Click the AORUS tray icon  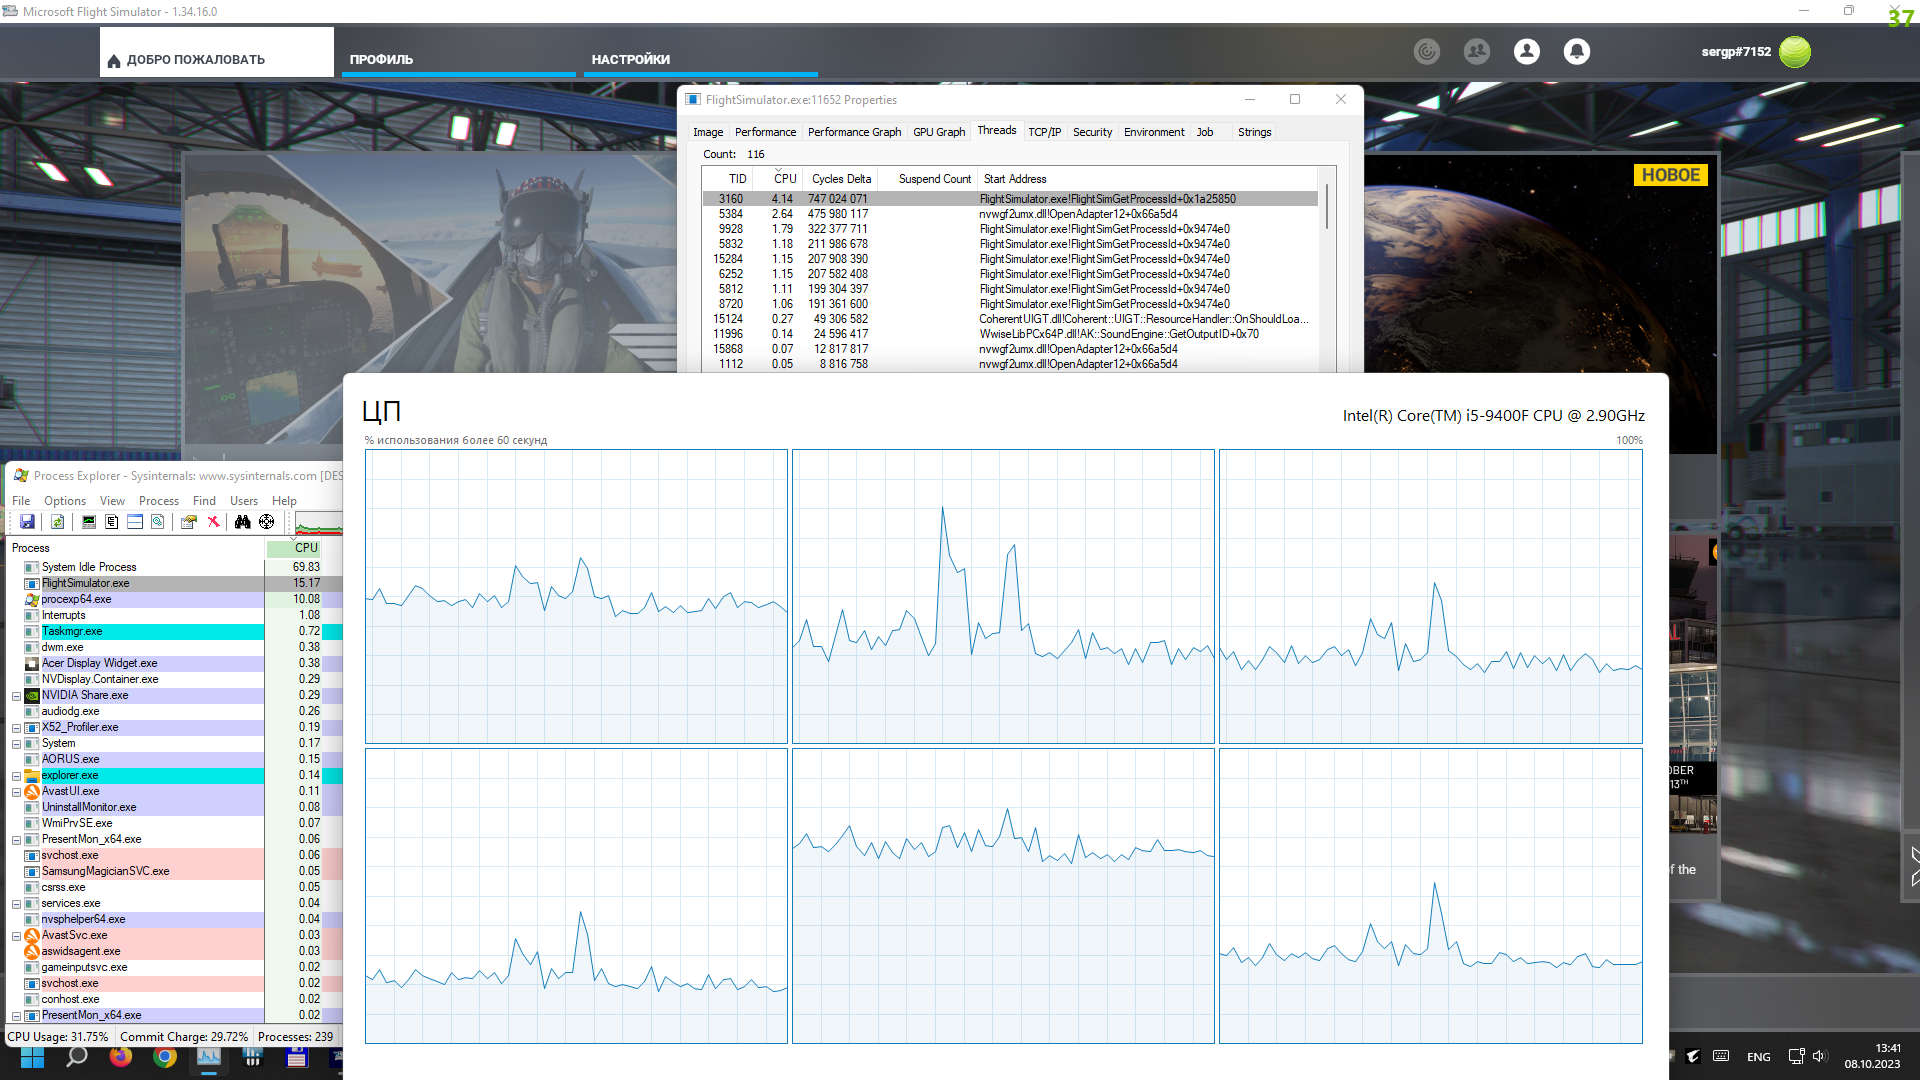[x=1693, y=1056]
